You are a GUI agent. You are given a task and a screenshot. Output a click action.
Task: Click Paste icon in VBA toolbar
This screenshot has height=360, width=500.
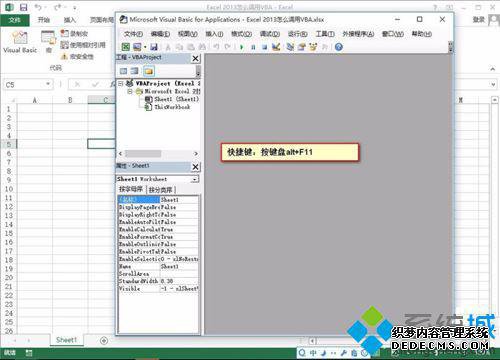click(191, 47)
